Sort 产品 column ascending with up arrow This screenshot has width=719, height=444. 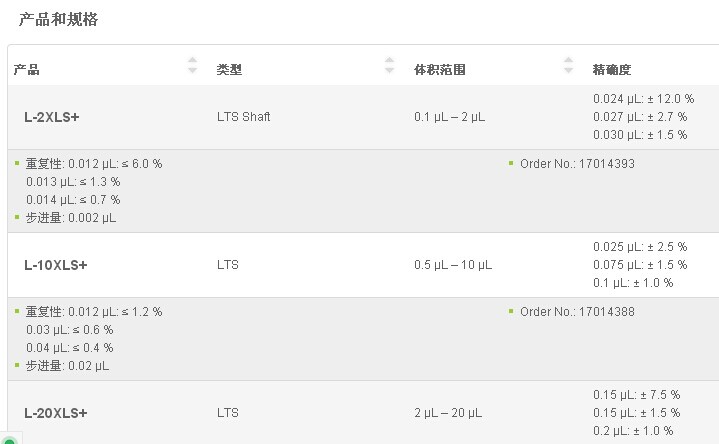tap(193, 60)
